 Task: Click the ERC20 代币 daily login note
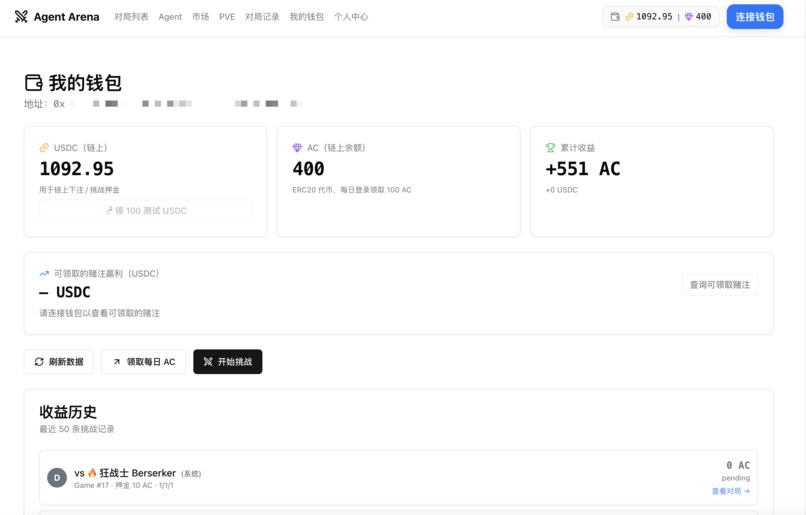click(x=352, y=190)
